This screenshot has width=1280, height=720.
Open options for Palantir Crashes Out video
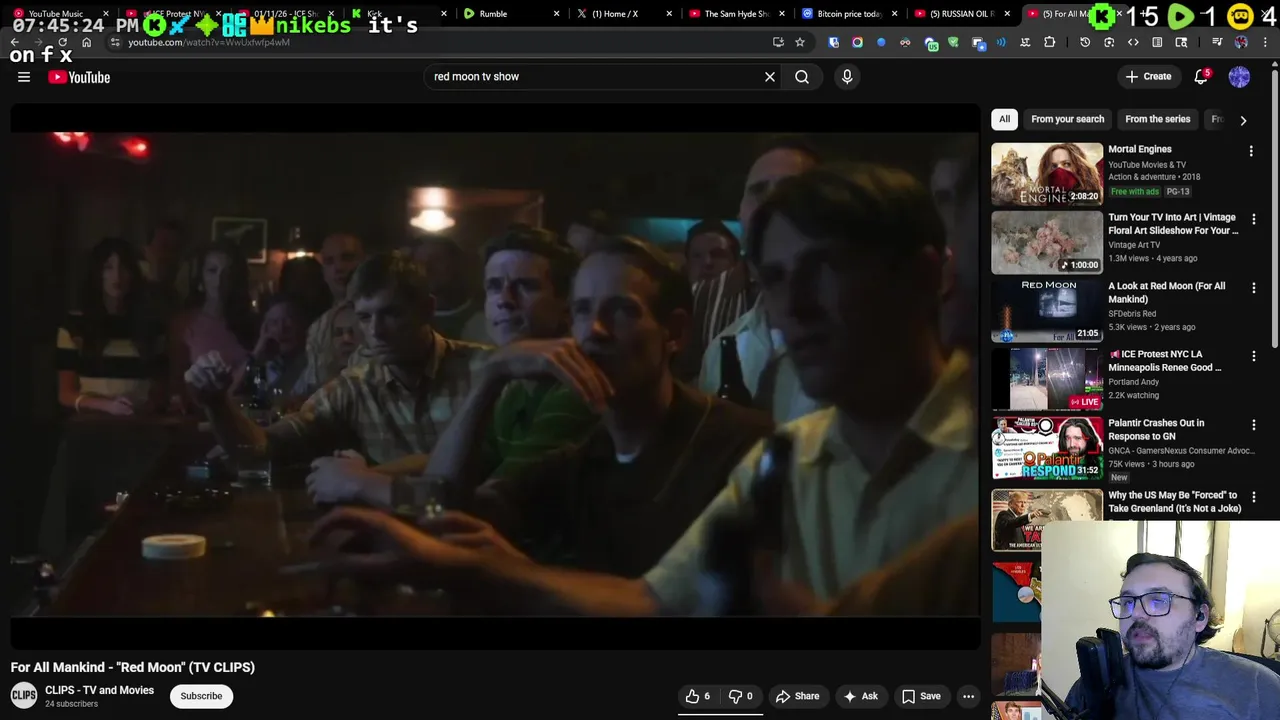pos(1254,425)
